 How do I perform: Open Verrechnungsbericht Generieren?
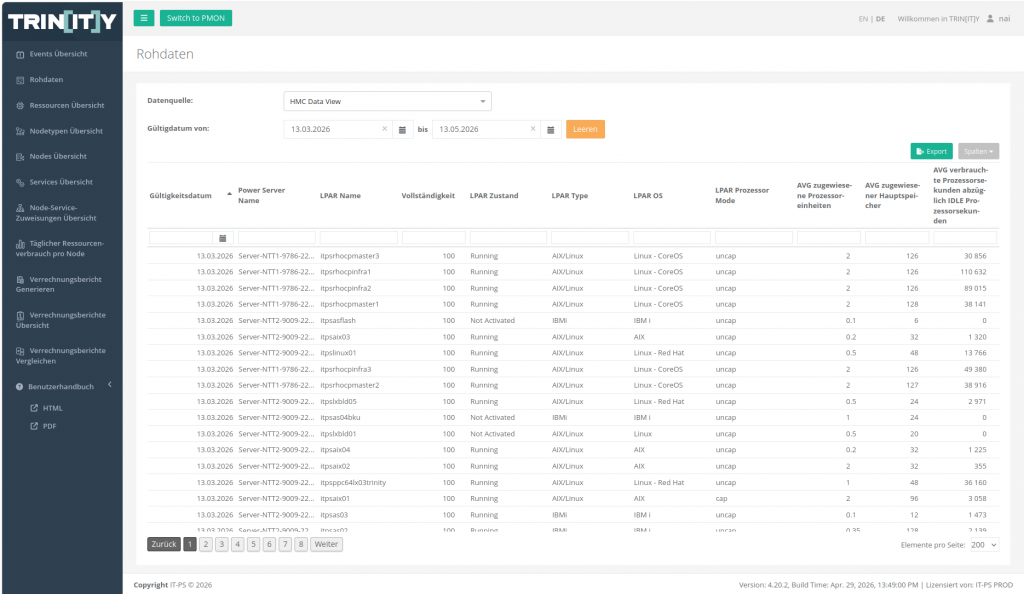59,285
